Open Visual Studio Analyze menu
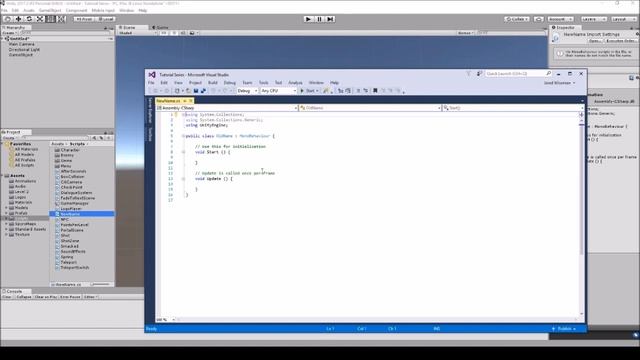This screenshot has width=640, height=360. pyautogui.click(x=295, y=82)
